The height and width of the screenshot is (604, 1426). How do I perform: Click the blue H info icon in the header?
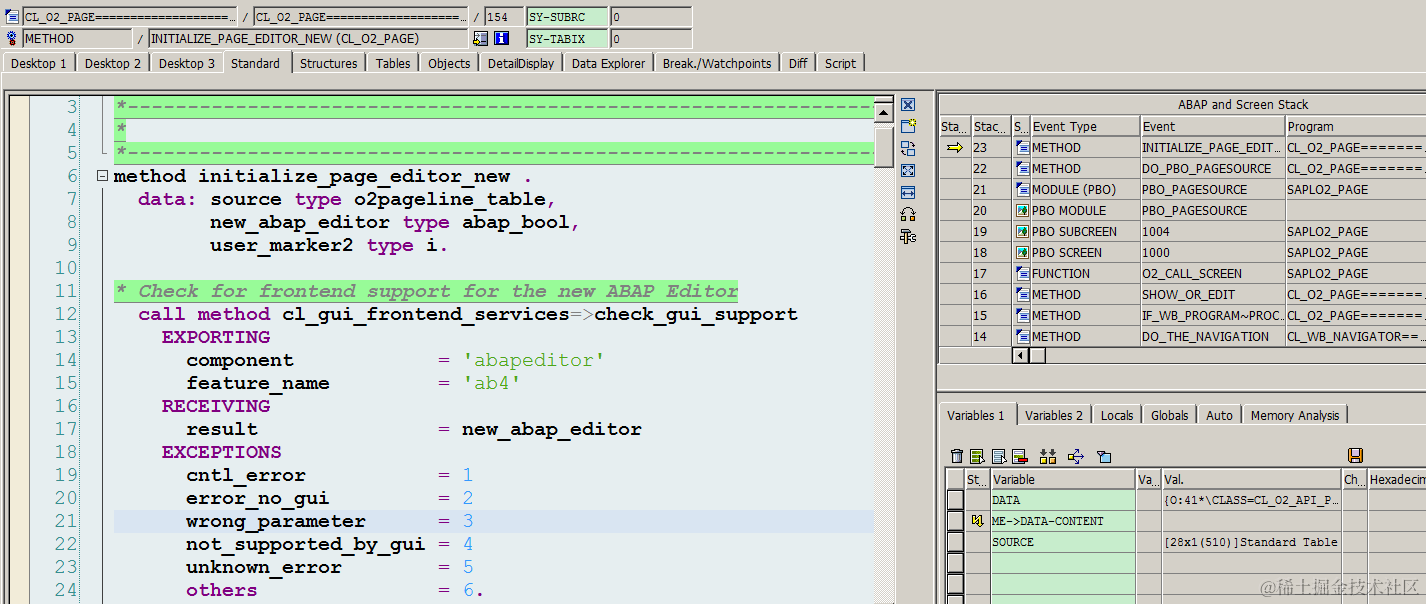click(501, 38)
